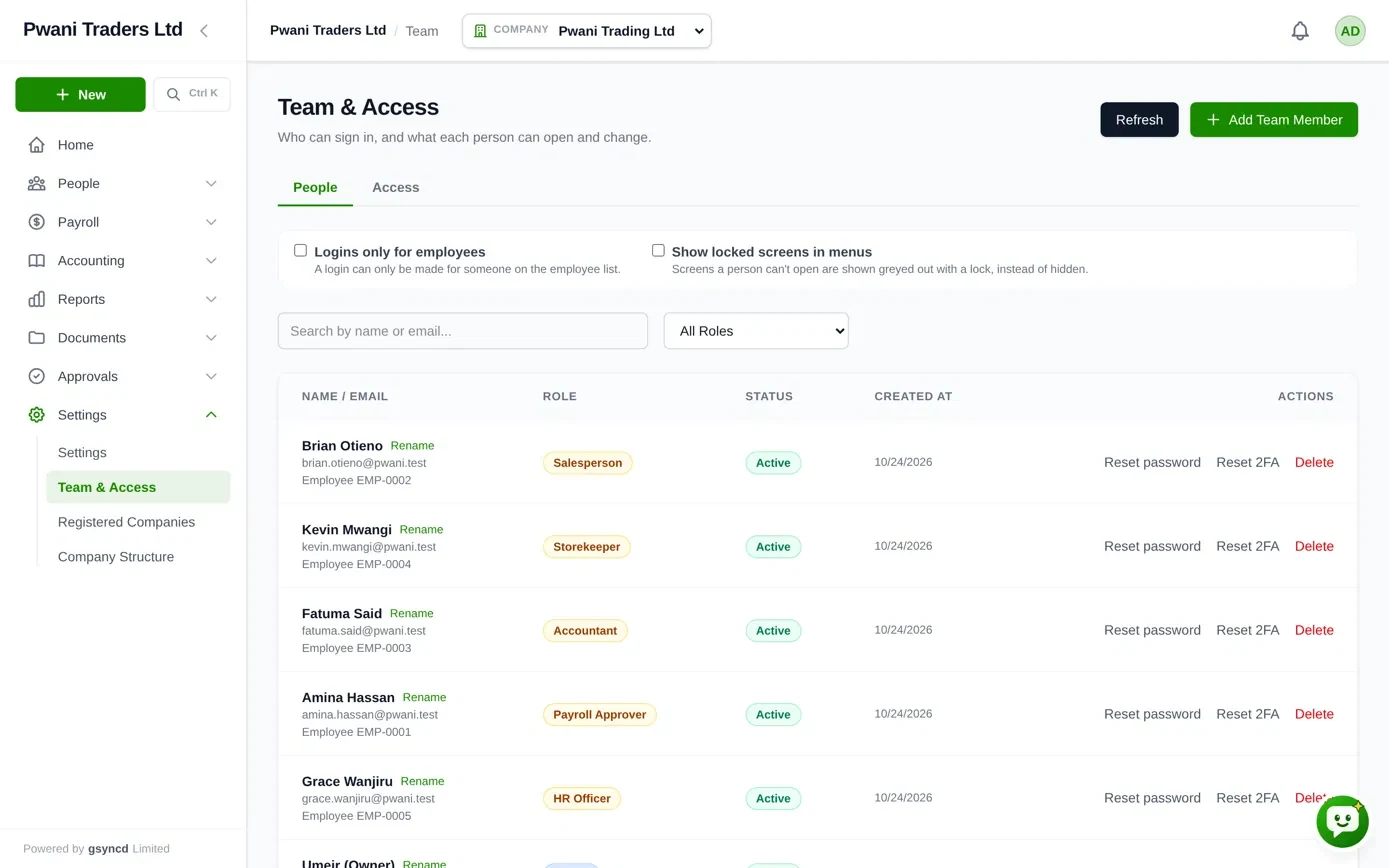Reset 2FA for Brian Otieno
The image size is (1389, 868).
click(x=1248, y=462)
